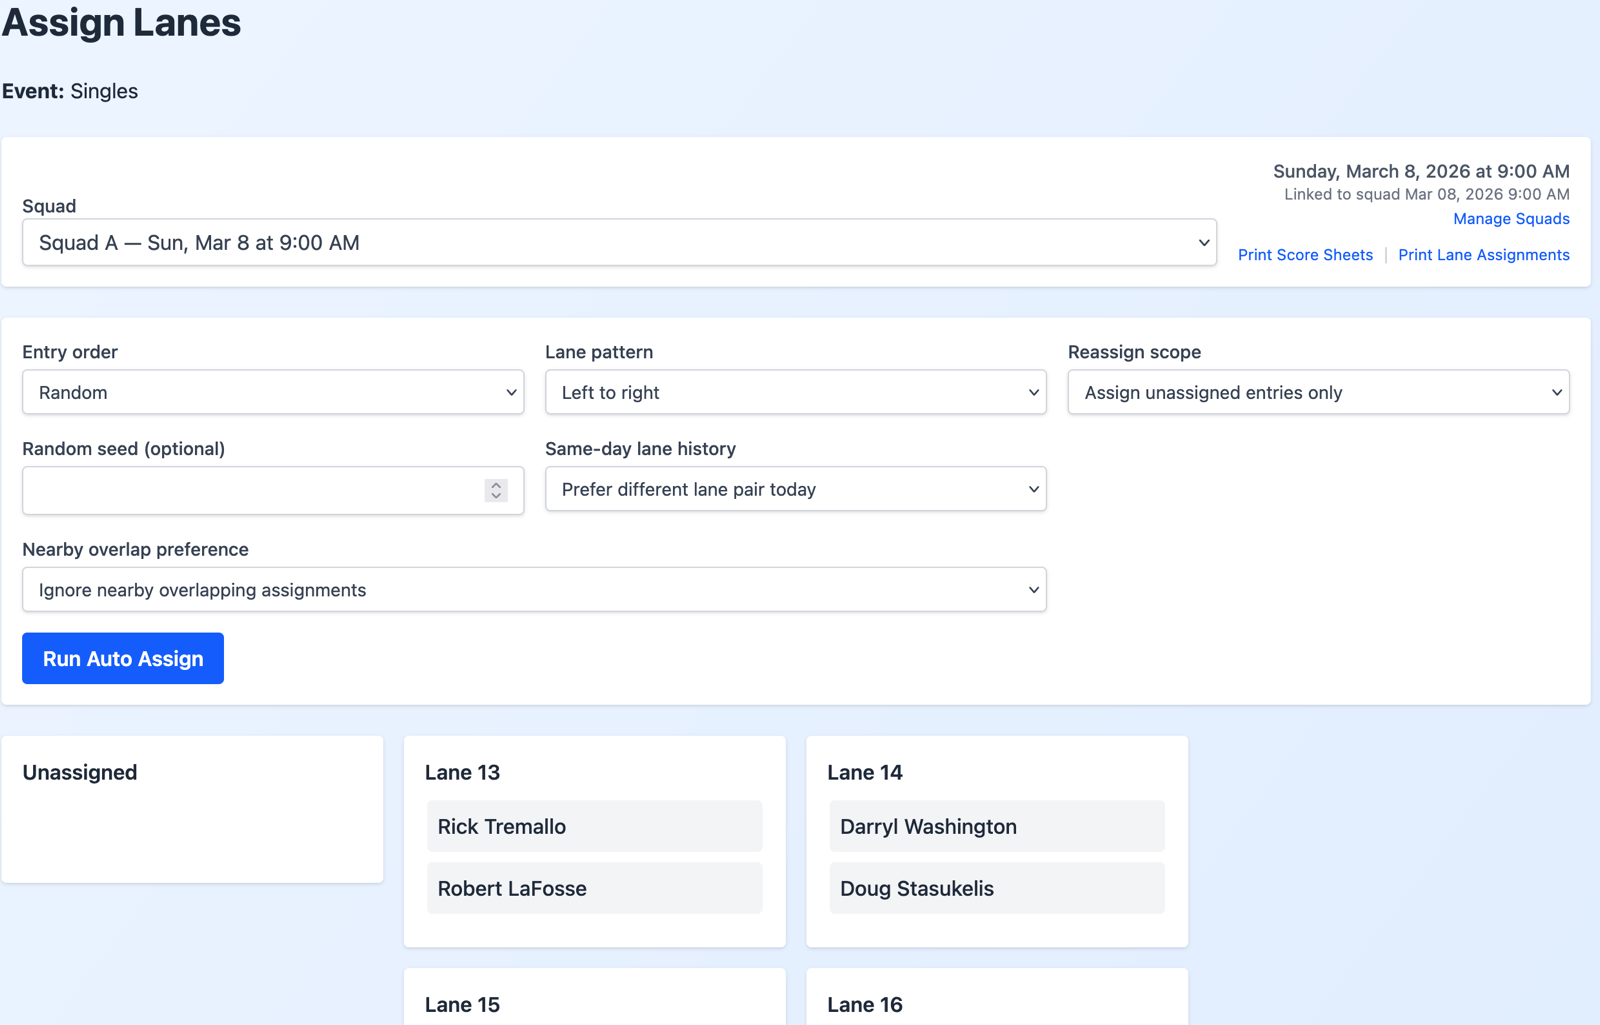Click the Linked to squad text

tap(1427, 194)
